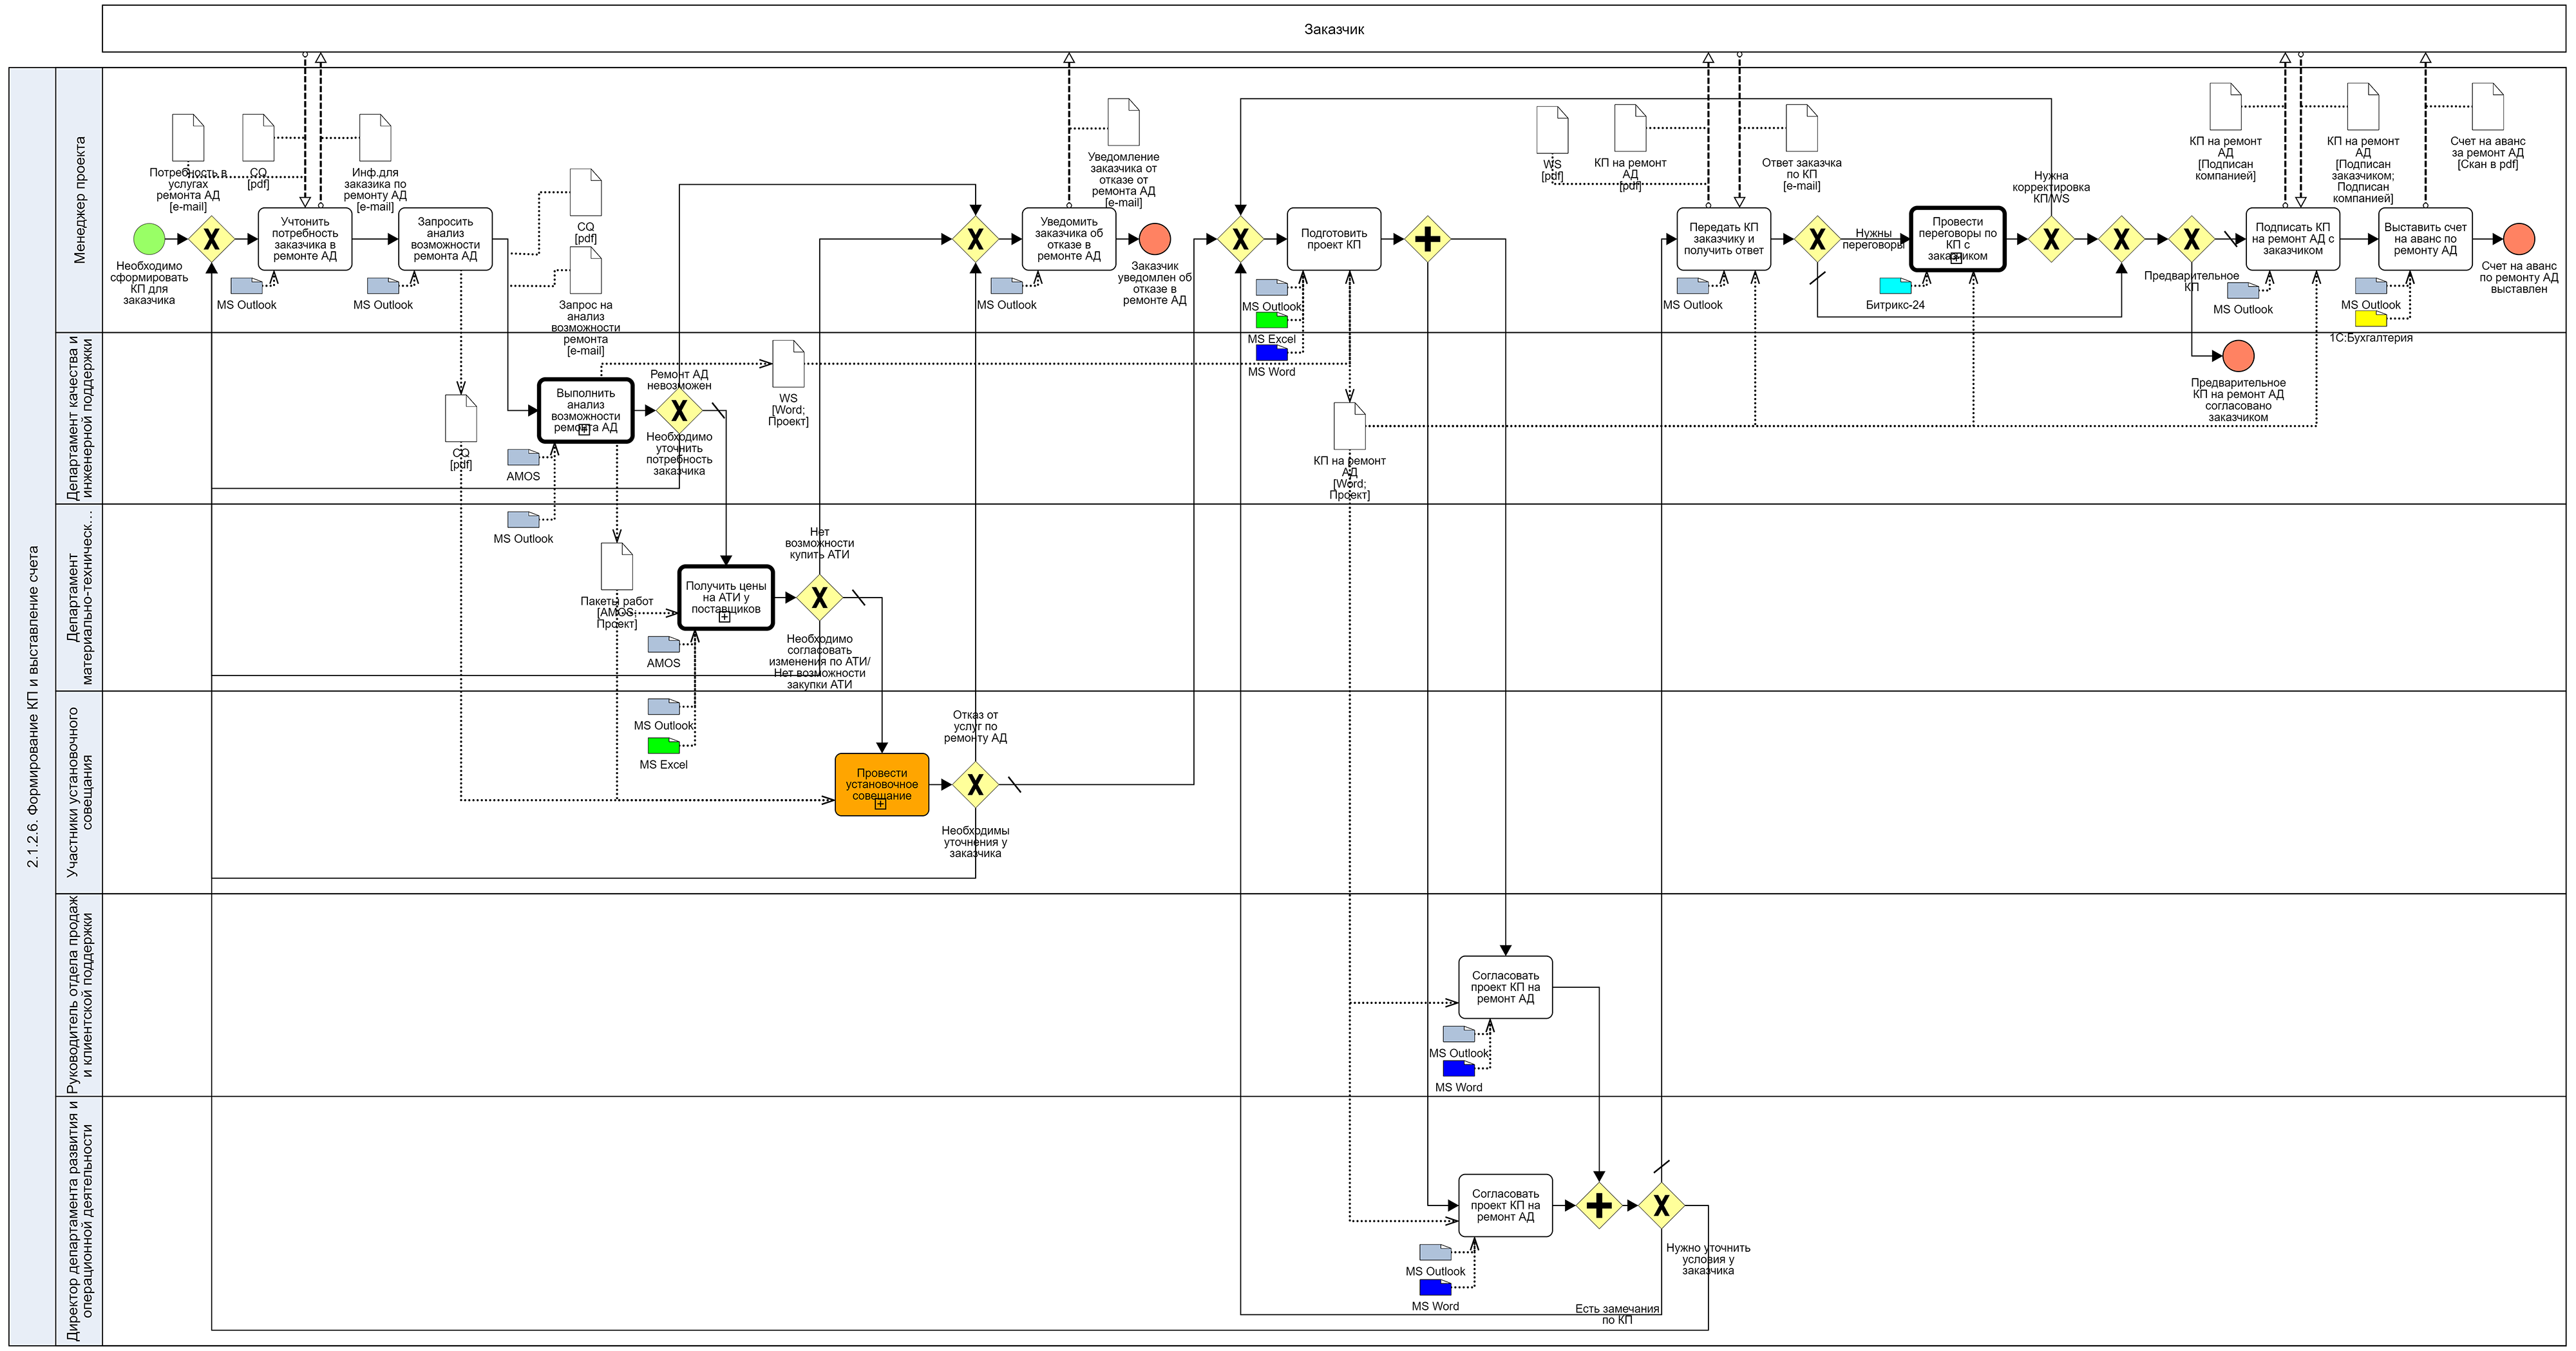
Task: Select the 'WS [Word; Проект]' document icon
Action: 788,364
